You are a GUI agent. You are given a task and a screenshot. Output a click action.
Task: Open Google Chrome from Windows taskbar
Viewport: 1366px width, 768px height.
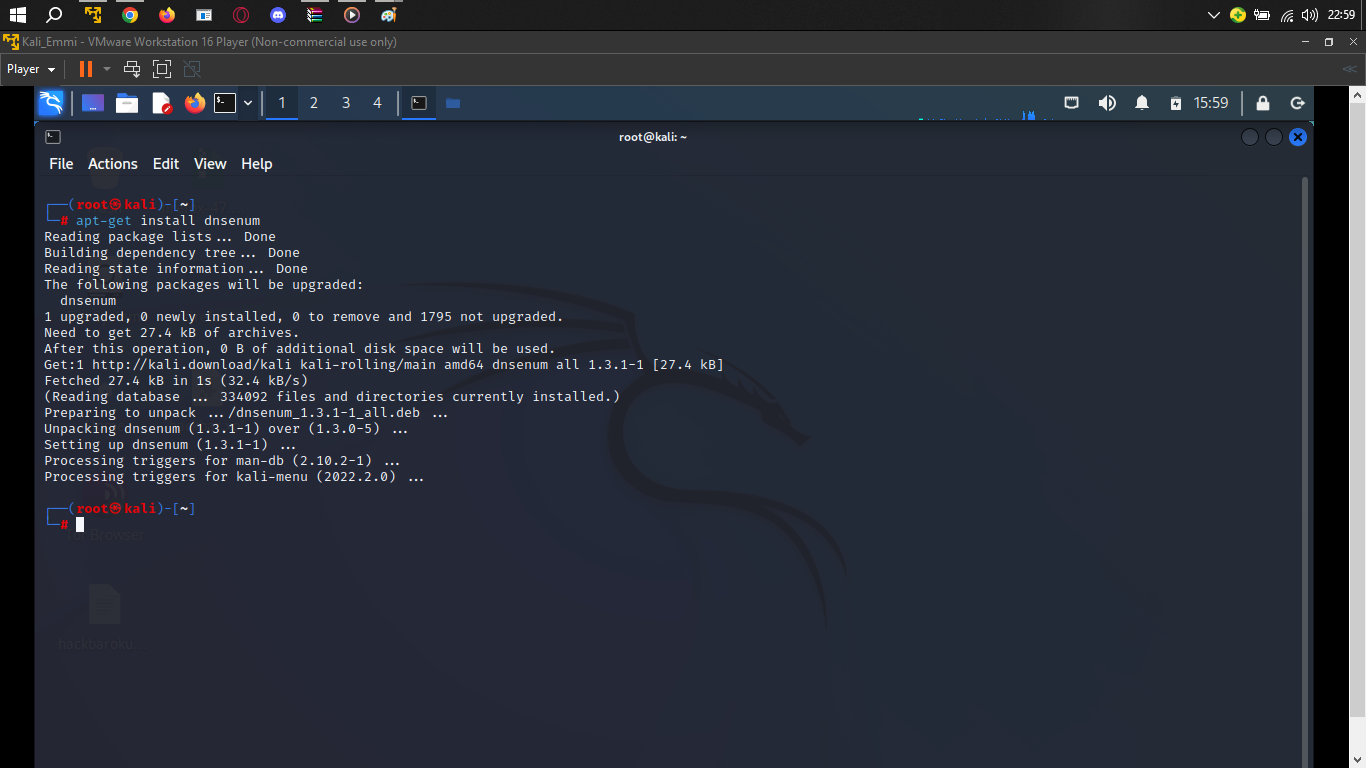[130, 15]
